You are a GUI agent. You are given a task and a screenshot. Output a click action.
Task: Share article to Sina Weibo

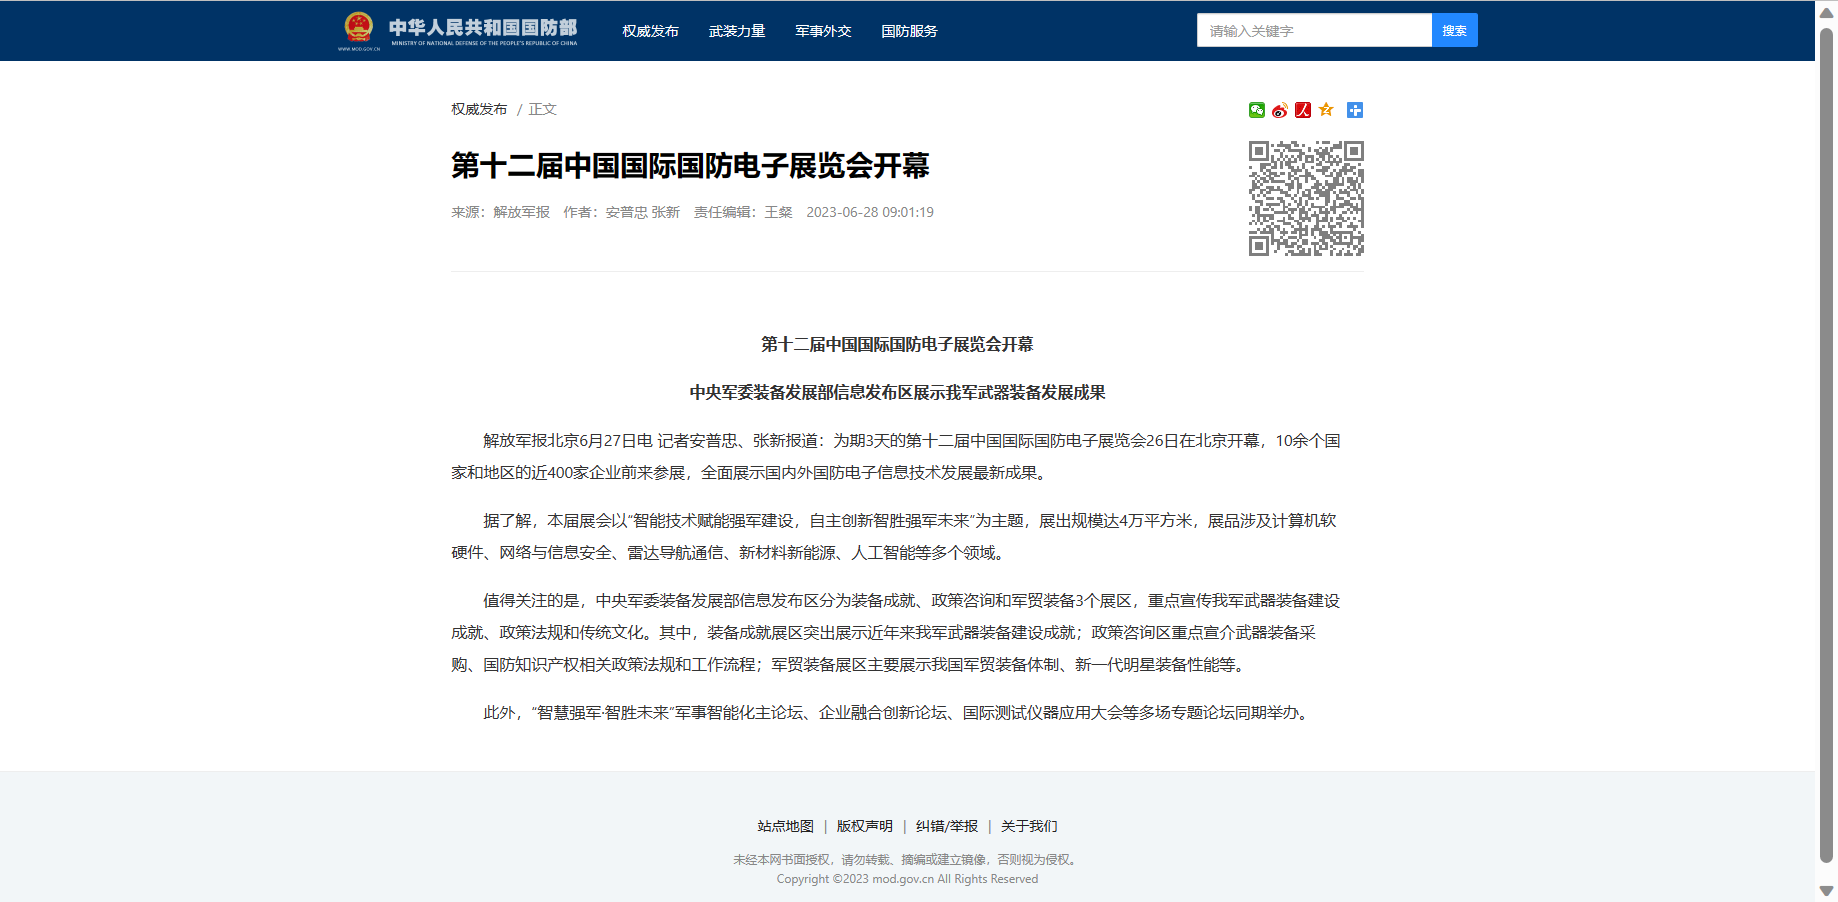click(1279, 110)
